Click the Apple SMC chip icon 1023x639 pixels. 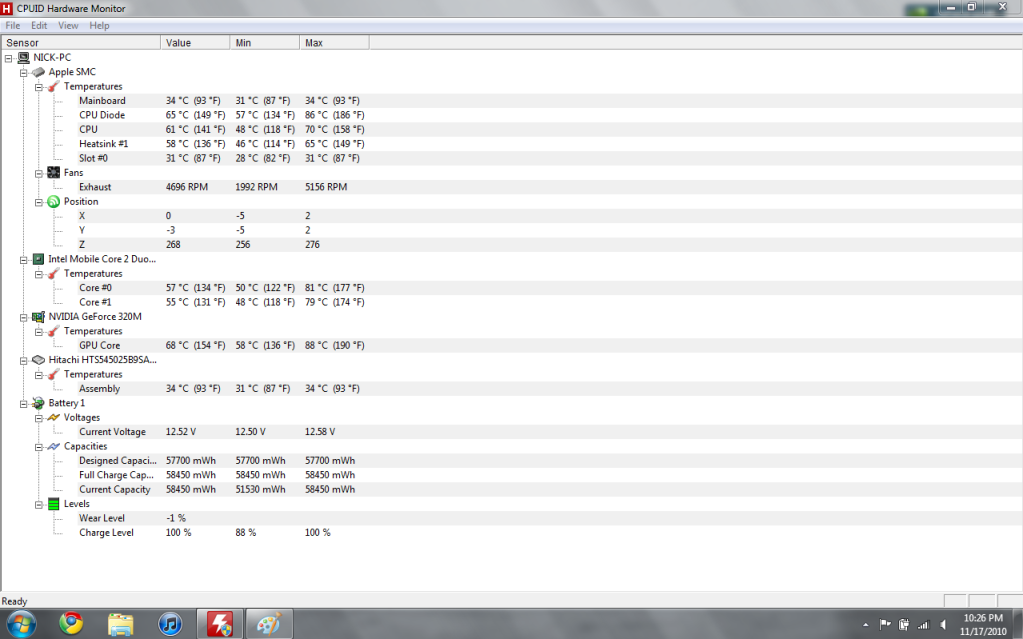point(38,72)
